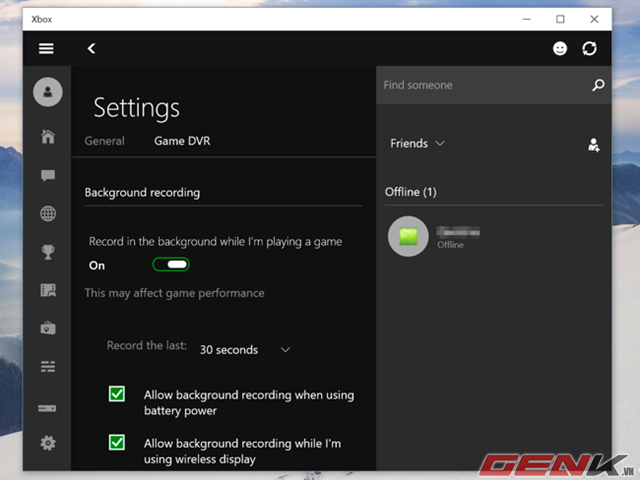Image resolution: width=640 pixels, height=480 pixels.
Task: Click the add friend icon
Action: tap(594, 145)
